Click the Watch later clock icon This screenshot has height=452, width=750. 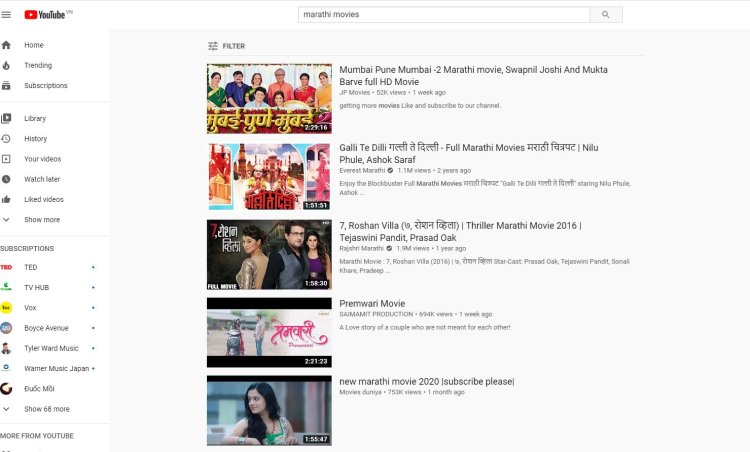(6, 179)
